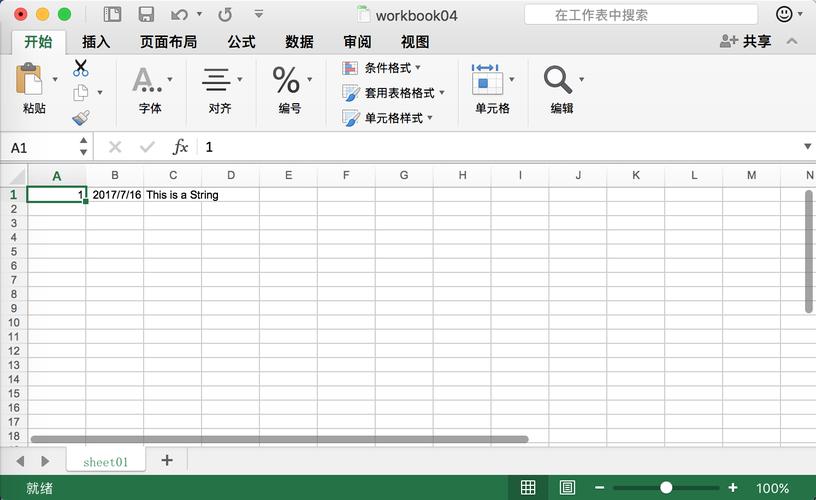Click the Cut scissors icon
This screenshot has width=816, height=500.
(81, 68)
